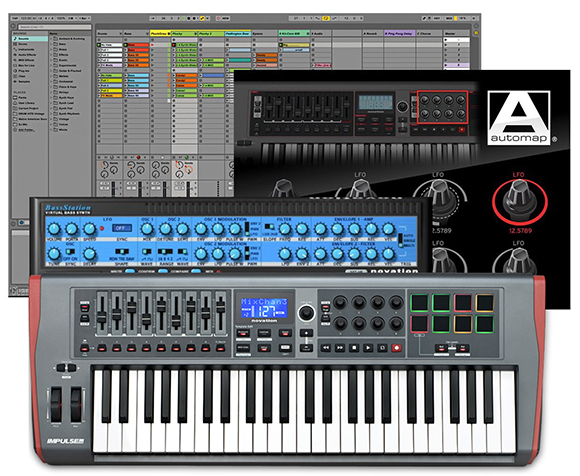Click the Tap tempo button in Ableton
This screenshot has height=476, width=580.
[x=15, y=18]
